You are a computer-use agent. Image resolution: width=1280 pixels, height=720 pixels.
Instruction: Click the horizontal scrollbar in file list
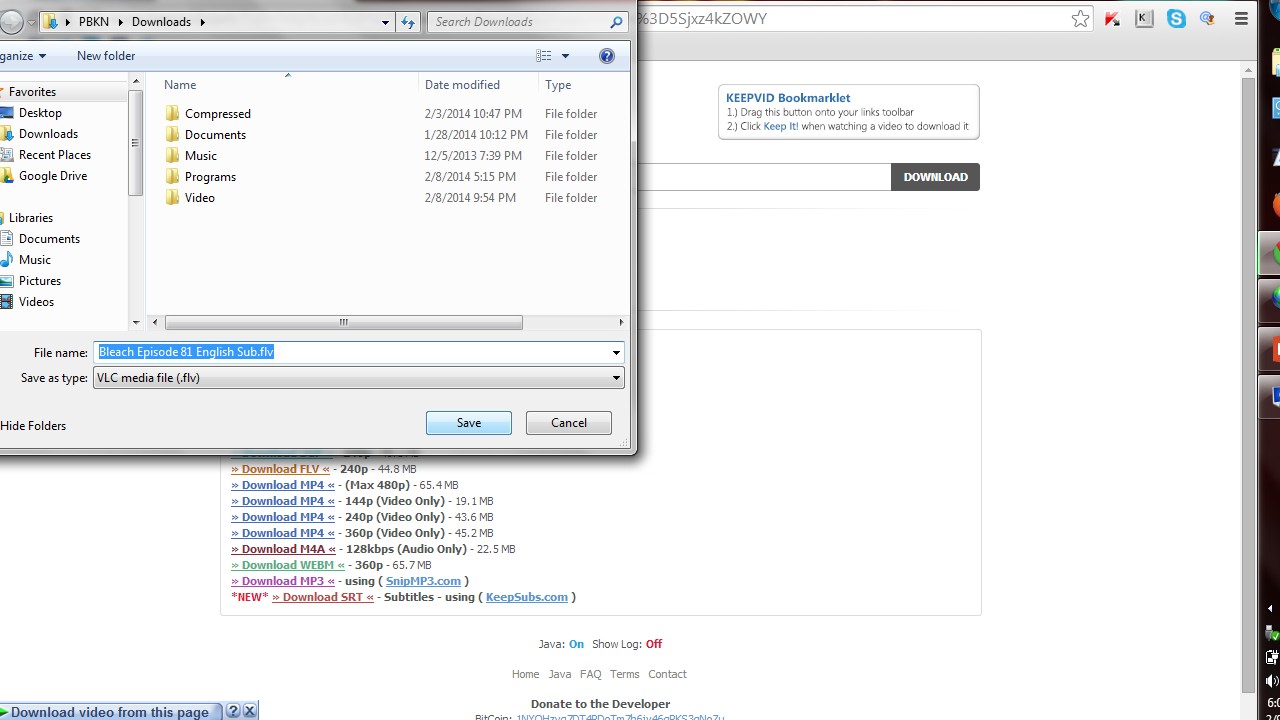pos(343,322)
